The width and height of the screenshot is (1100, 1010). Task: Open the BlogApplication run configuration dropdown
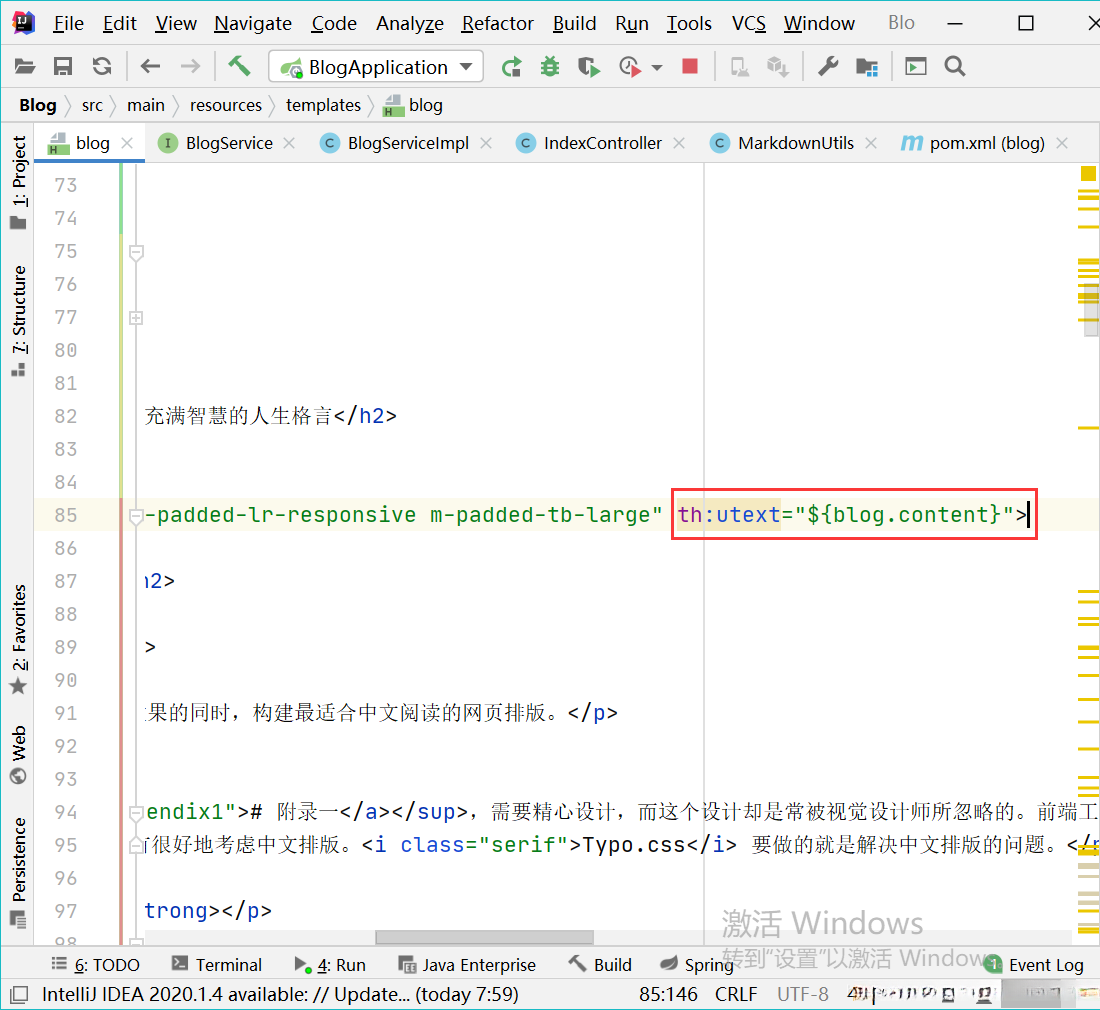(376, 67)
